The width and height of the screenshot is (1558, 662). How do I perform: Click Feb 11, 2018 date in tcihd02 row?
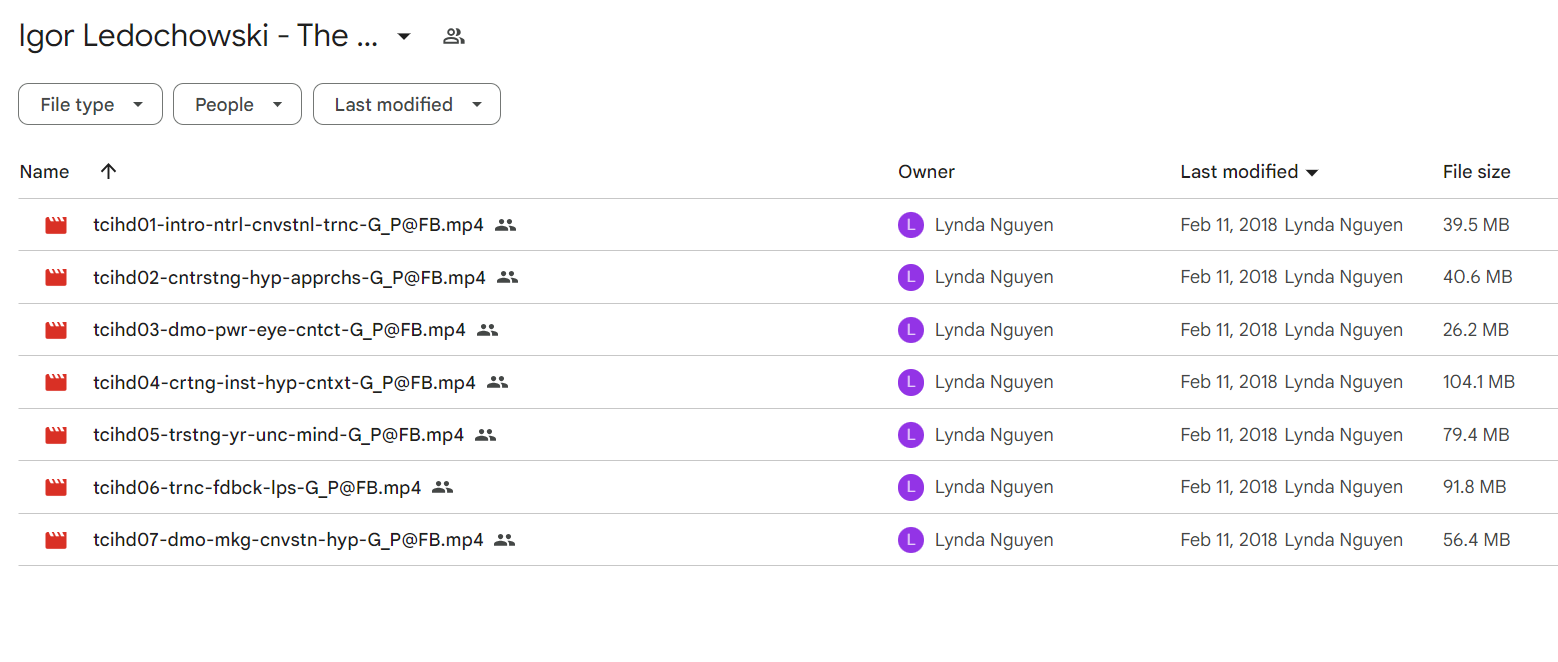pyautogui.click(x=1229, y=277)
